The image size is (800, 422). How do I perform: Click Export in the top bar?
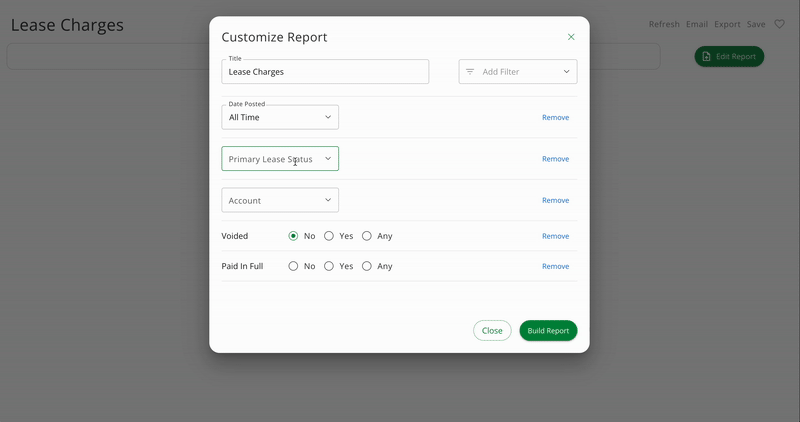(727, 24)
